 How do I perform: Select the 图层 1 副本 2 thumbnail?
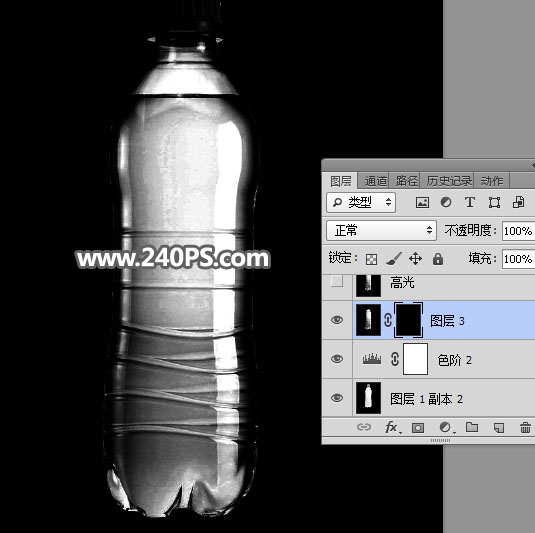coord(368,398)
